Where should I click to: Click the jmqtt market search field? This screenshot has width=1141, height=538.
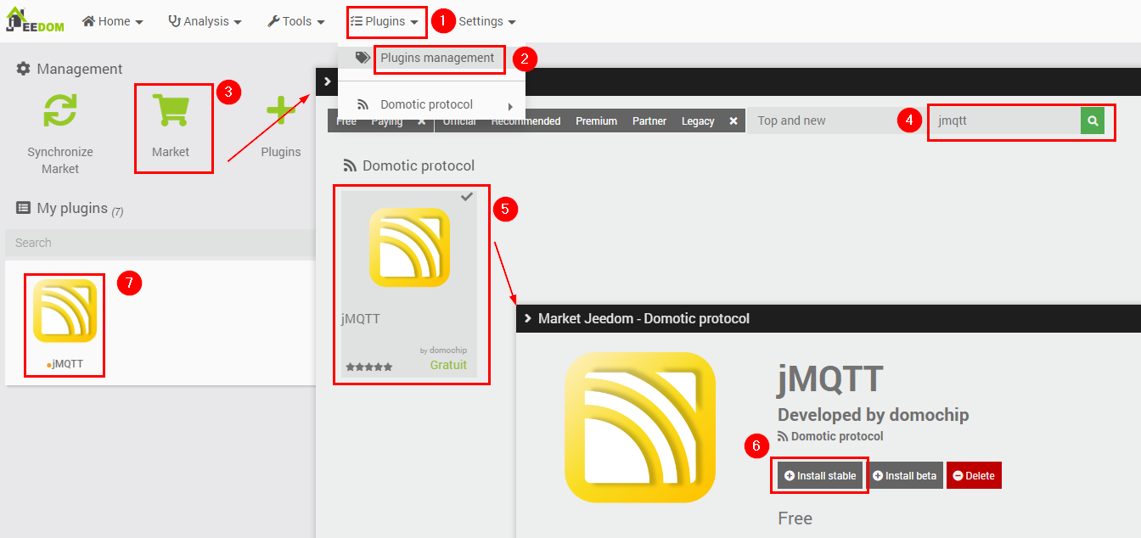pos(1006,121)
